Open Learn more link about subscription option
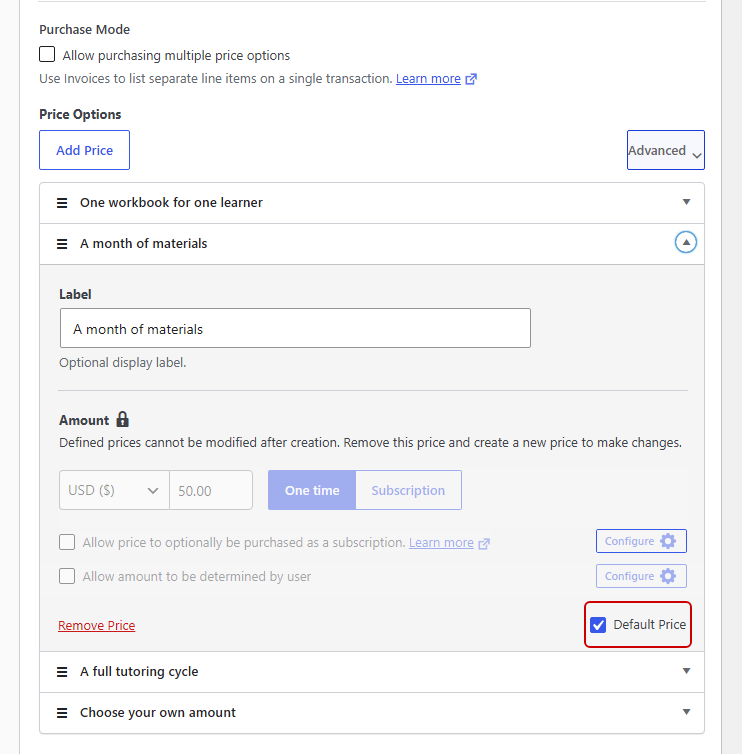Viewport: 742px width, 754px height. tap(441, 542)
